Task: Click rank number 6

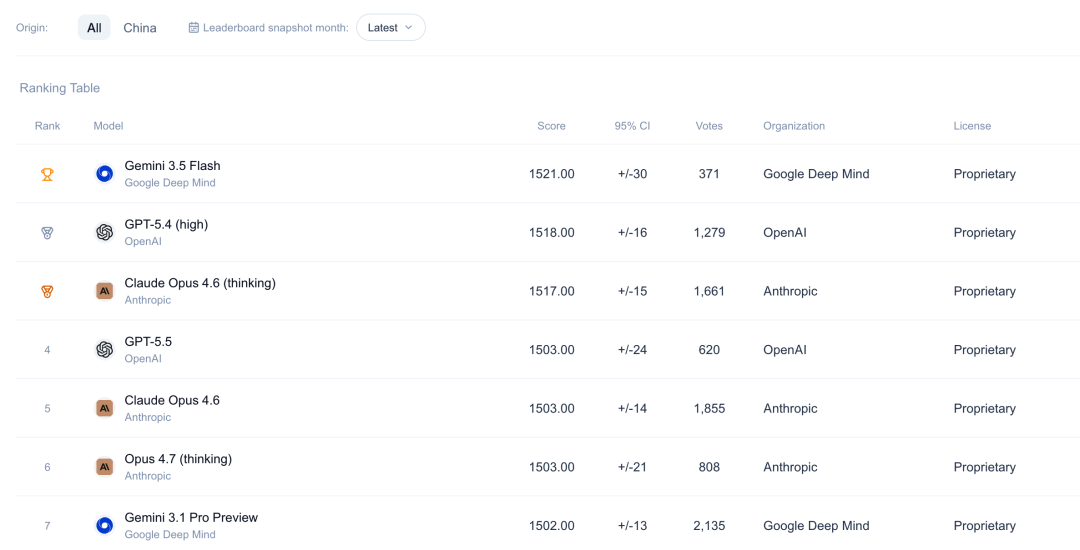Action: 47,467
